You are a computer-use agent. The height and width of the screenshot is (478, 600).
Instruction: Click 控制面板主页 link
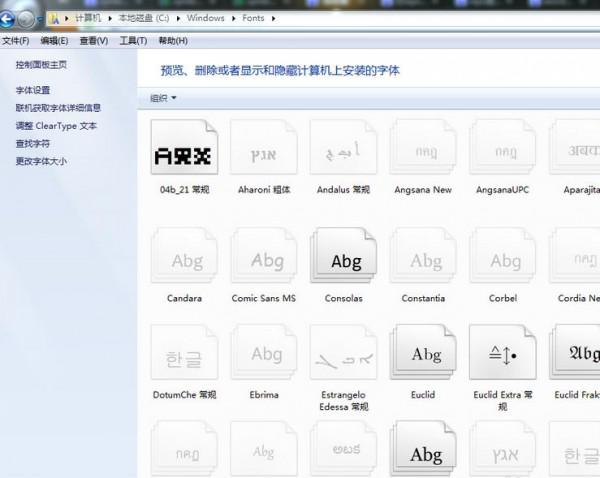pyautogui.click(x=41, y=65)
